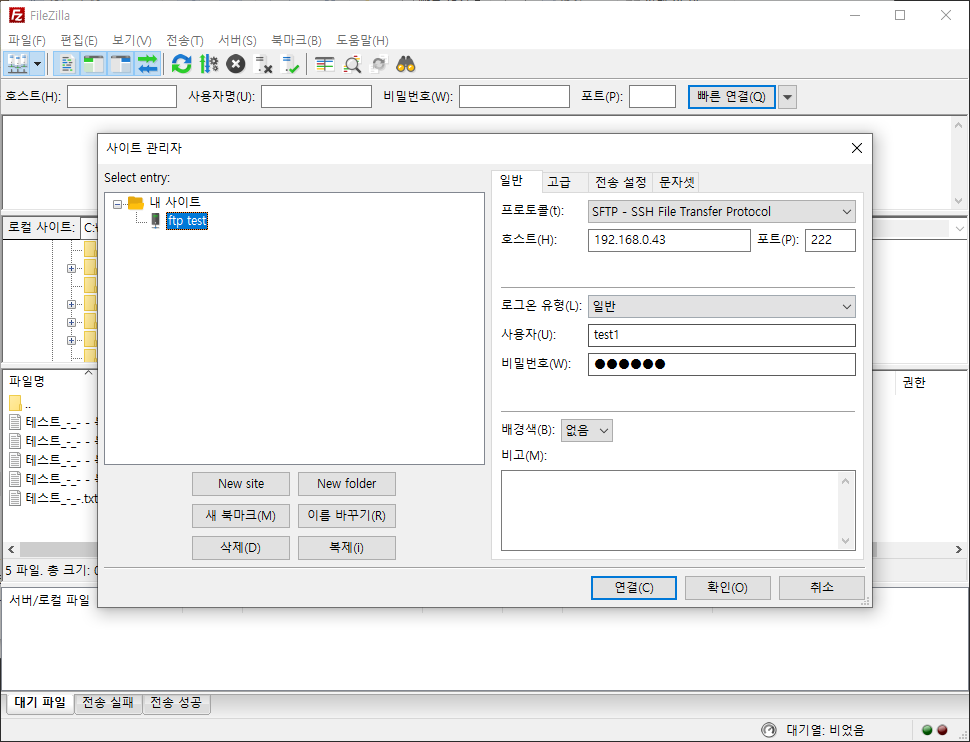
Task: Open the quickconnect history dropdown arrow
Action: [787, 97]
